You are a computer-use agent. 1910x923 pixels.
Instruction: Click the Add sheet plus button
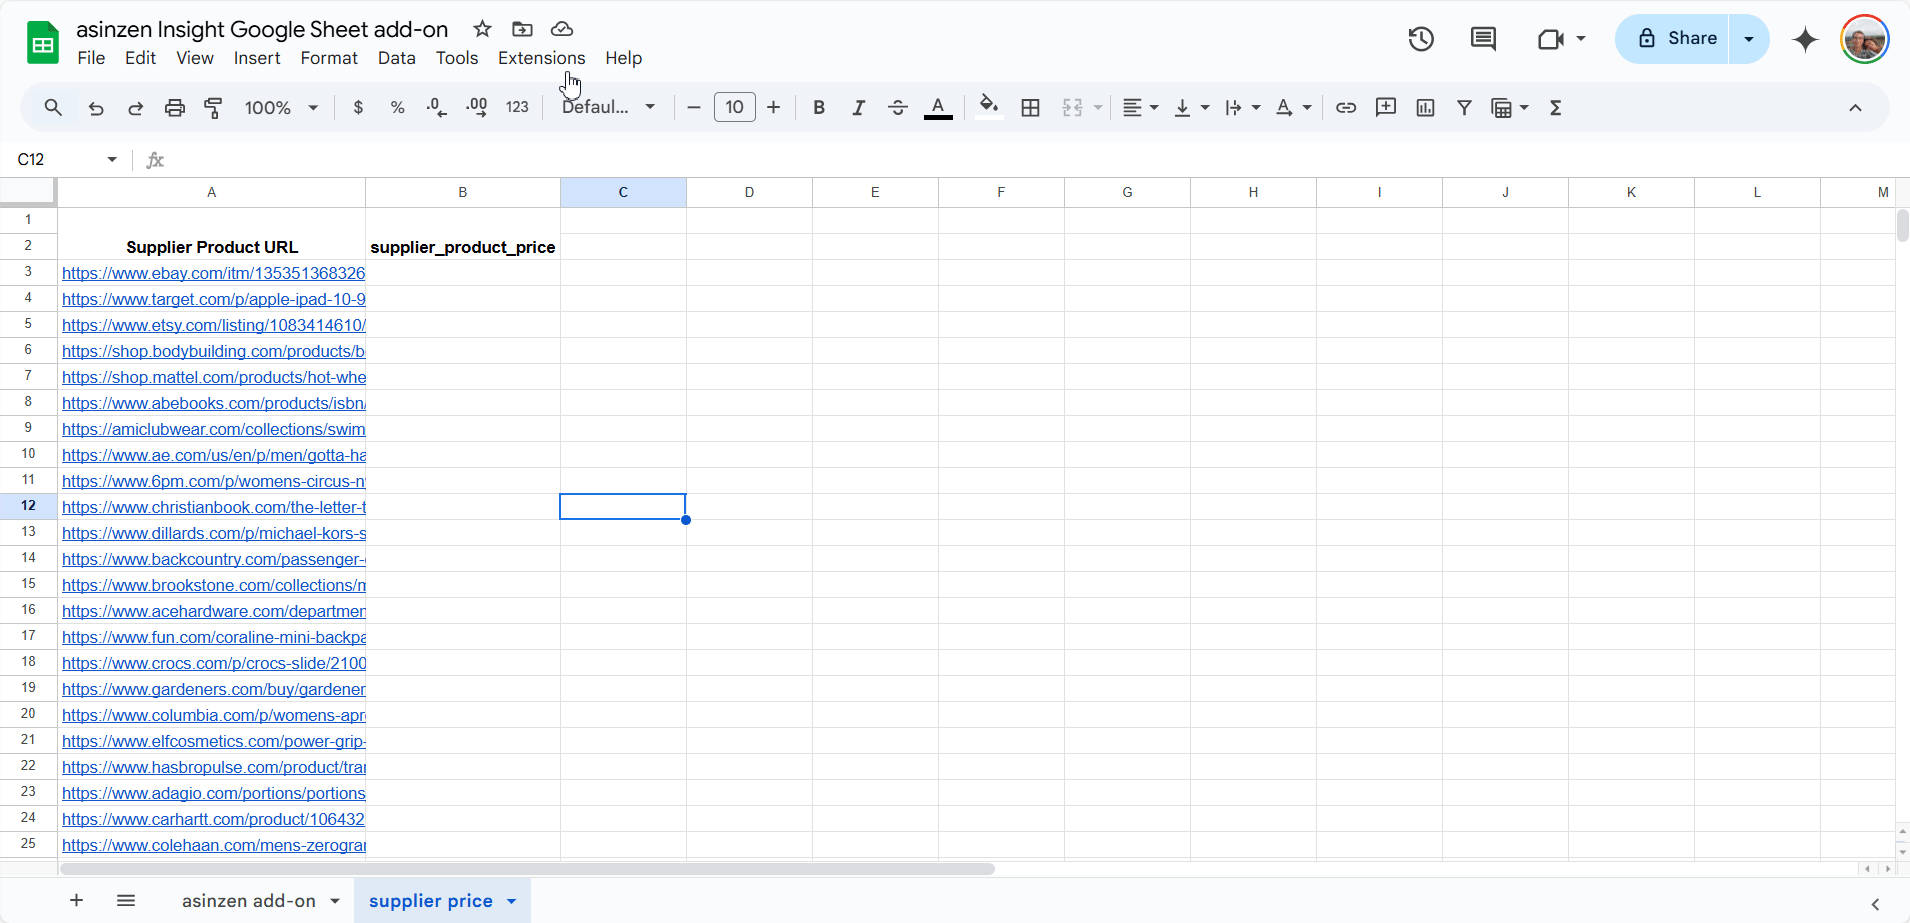(76, 901)
